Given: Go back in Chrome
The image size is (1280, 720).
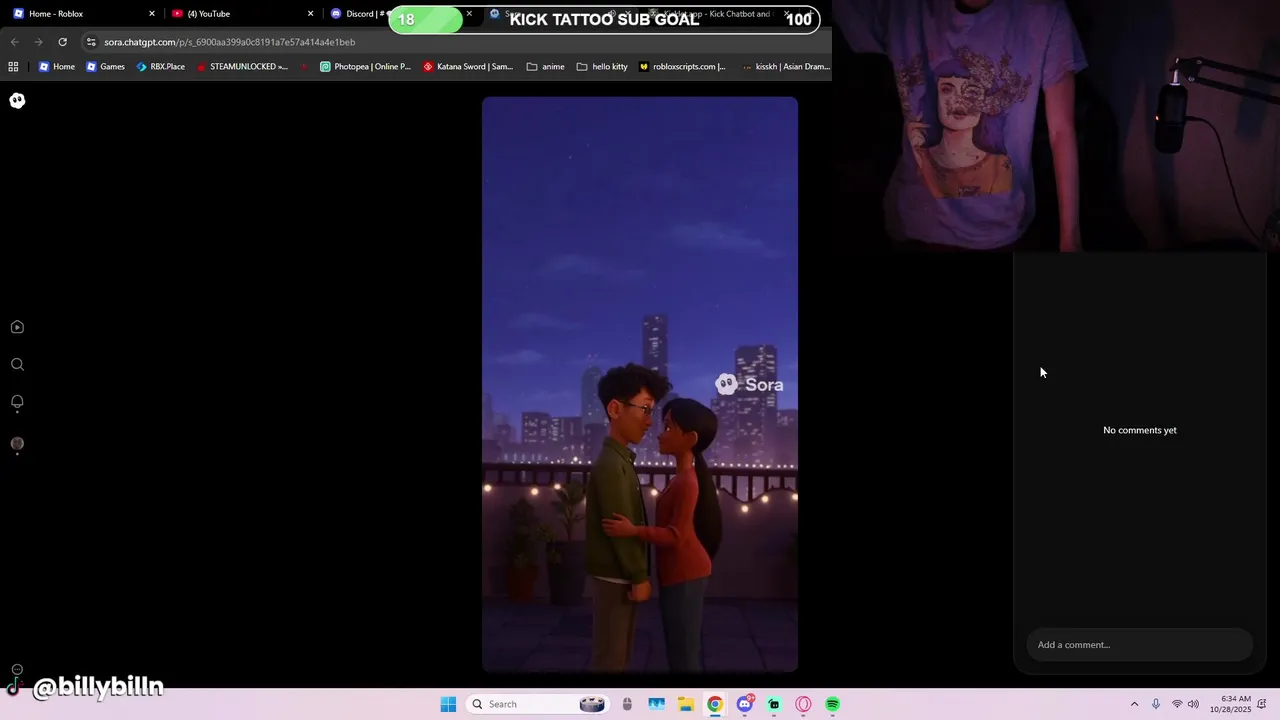Looking at the screenshot, I should pyautogui.click(x=14, y=42).
